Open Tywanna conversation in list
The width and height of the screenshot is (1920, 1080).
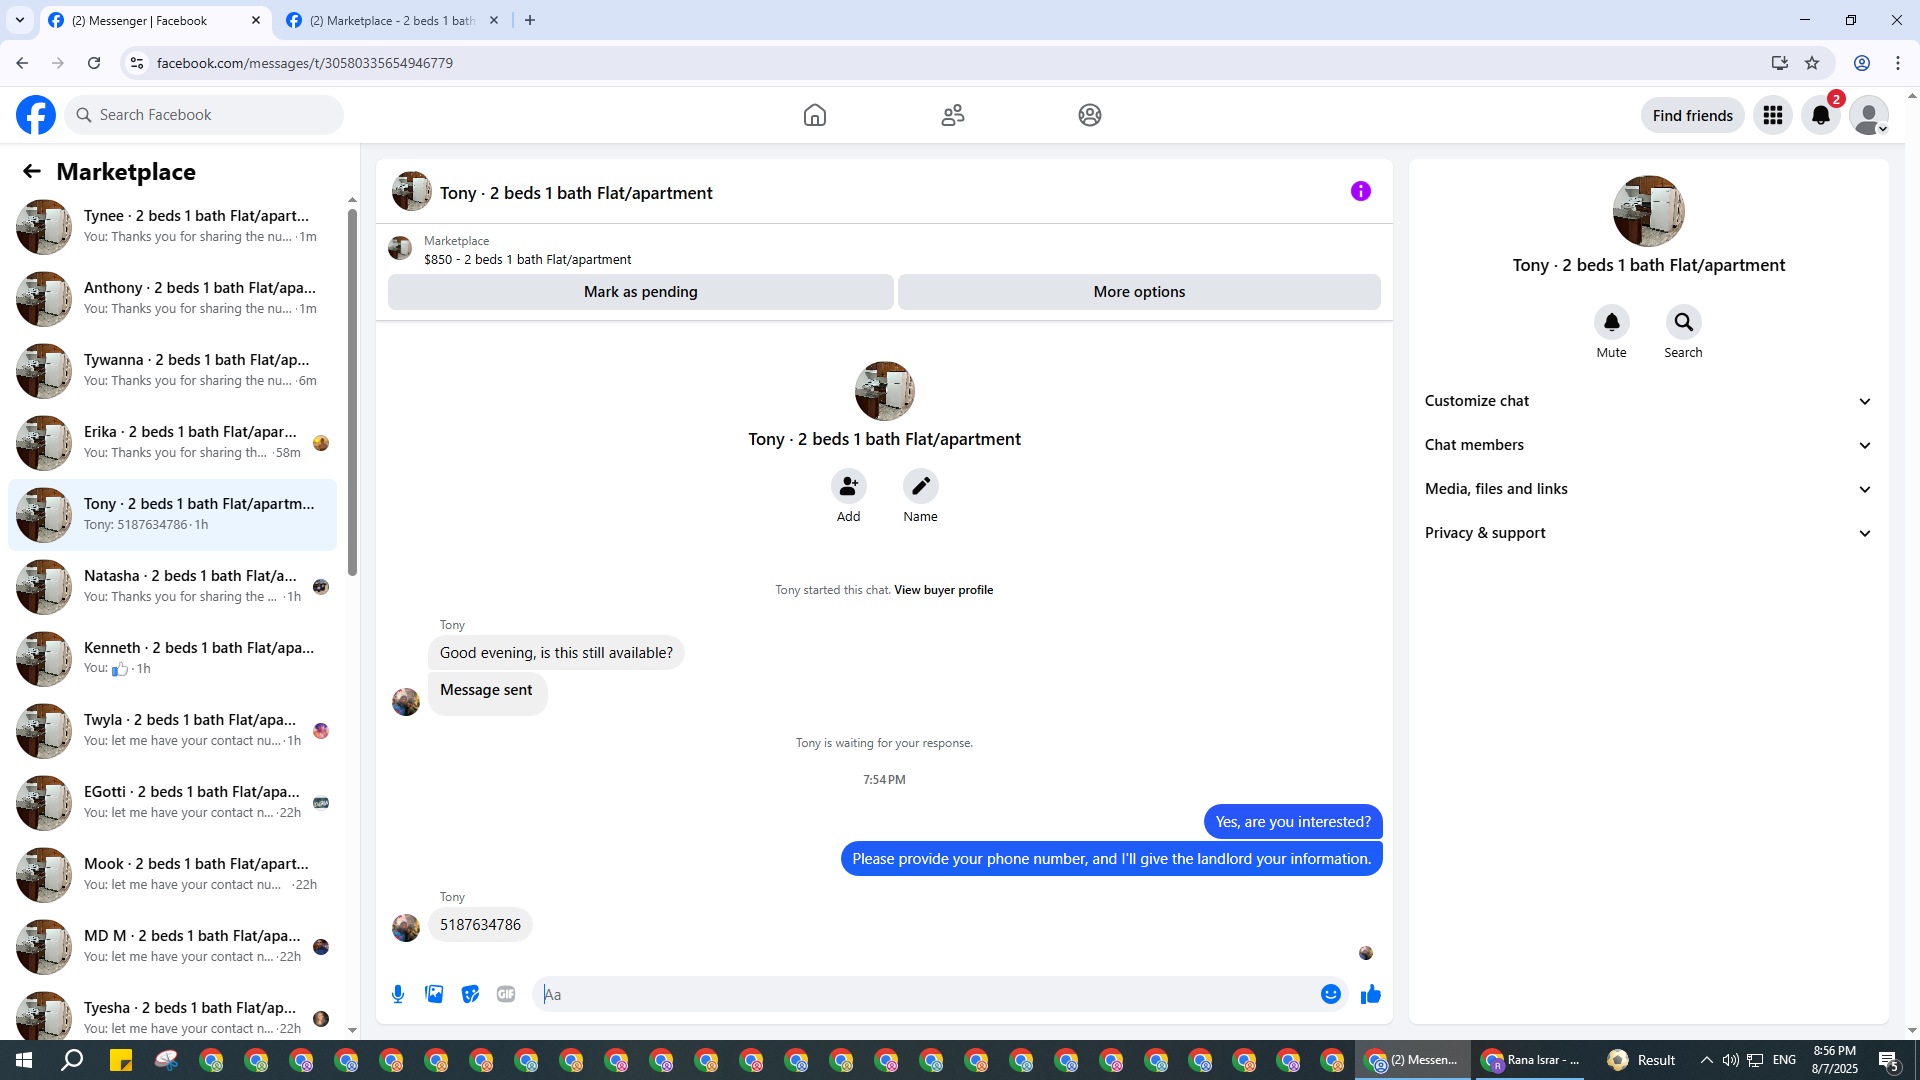pos(172,370)
